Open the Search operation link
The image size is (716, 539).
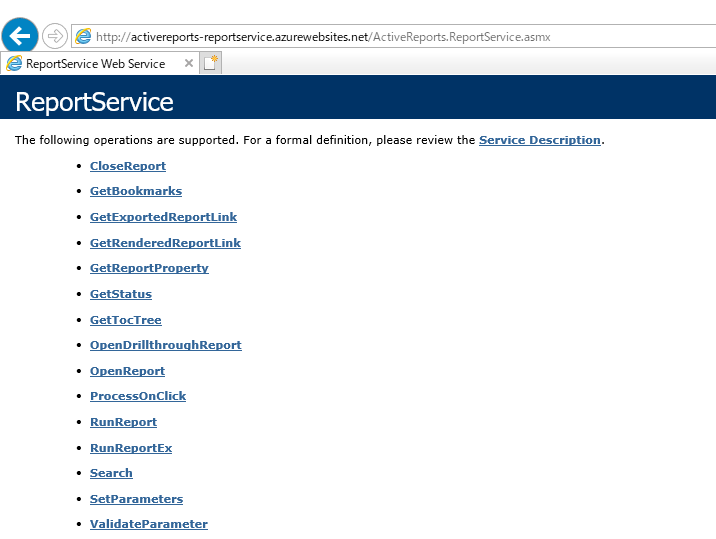click(111, 473)
